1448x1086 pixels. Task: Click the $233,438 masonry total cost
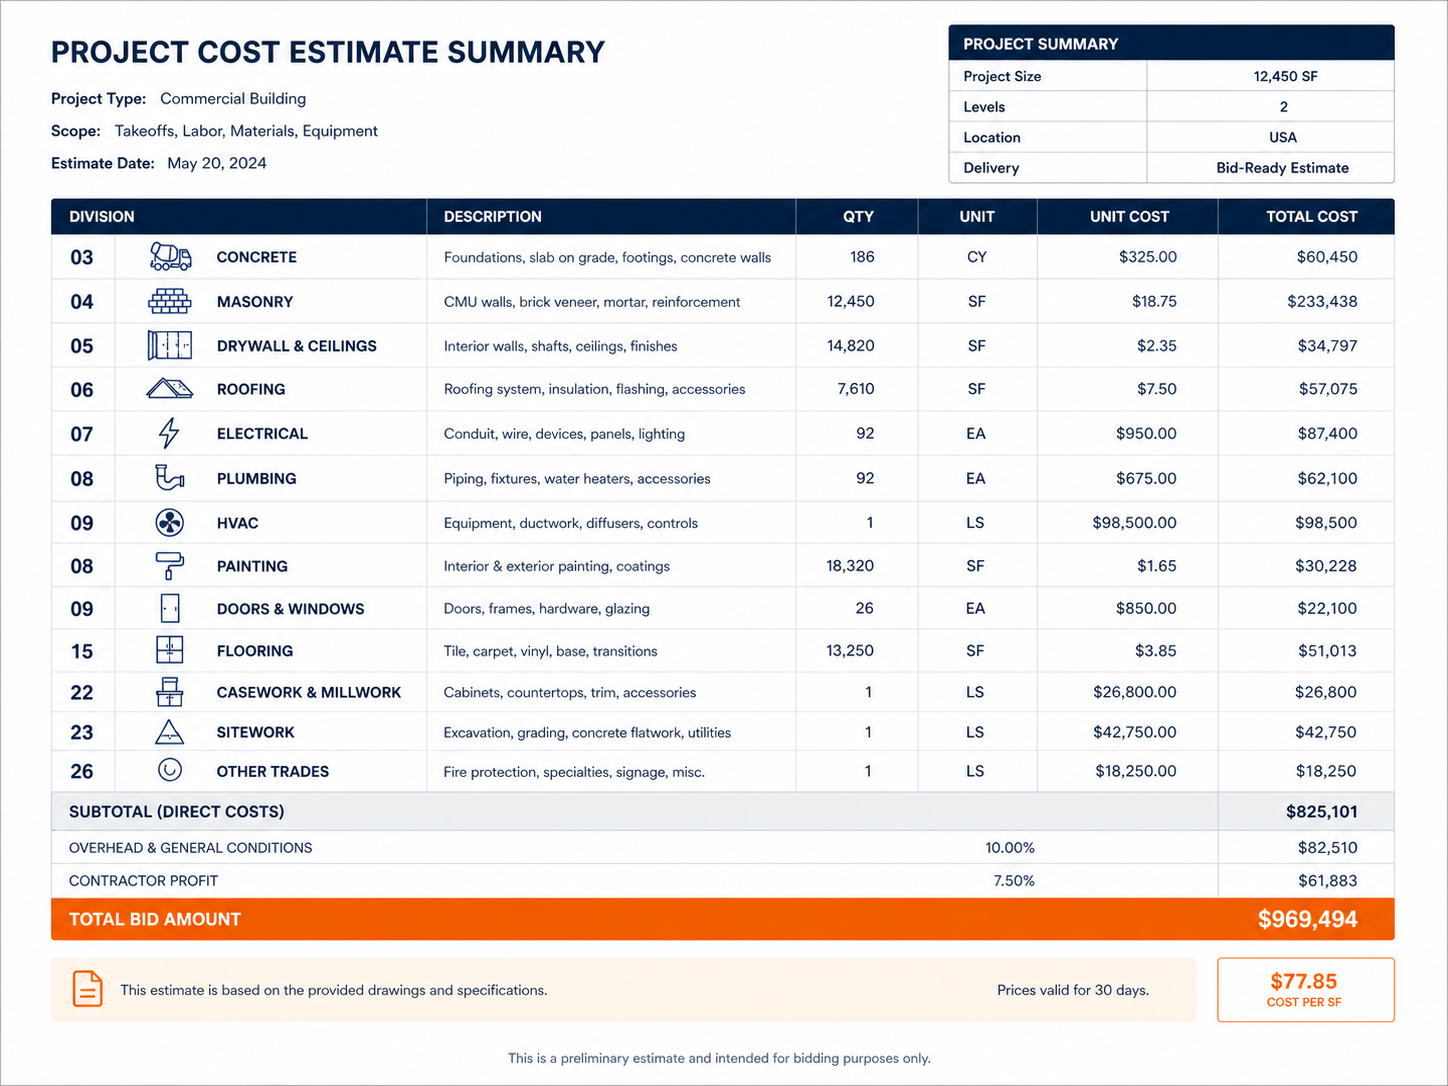(1322, 301)
